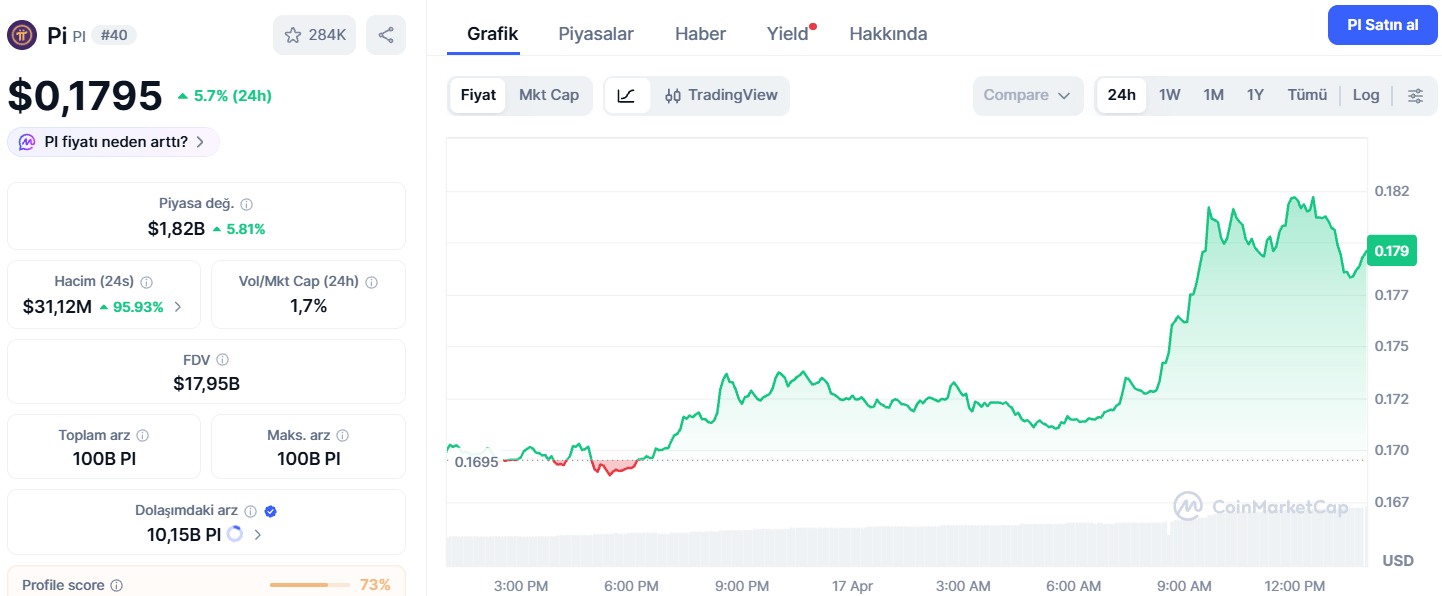Screen dimensions: 1442x596
Task: Click the 73% profile score value
Action: click(375, 585)
